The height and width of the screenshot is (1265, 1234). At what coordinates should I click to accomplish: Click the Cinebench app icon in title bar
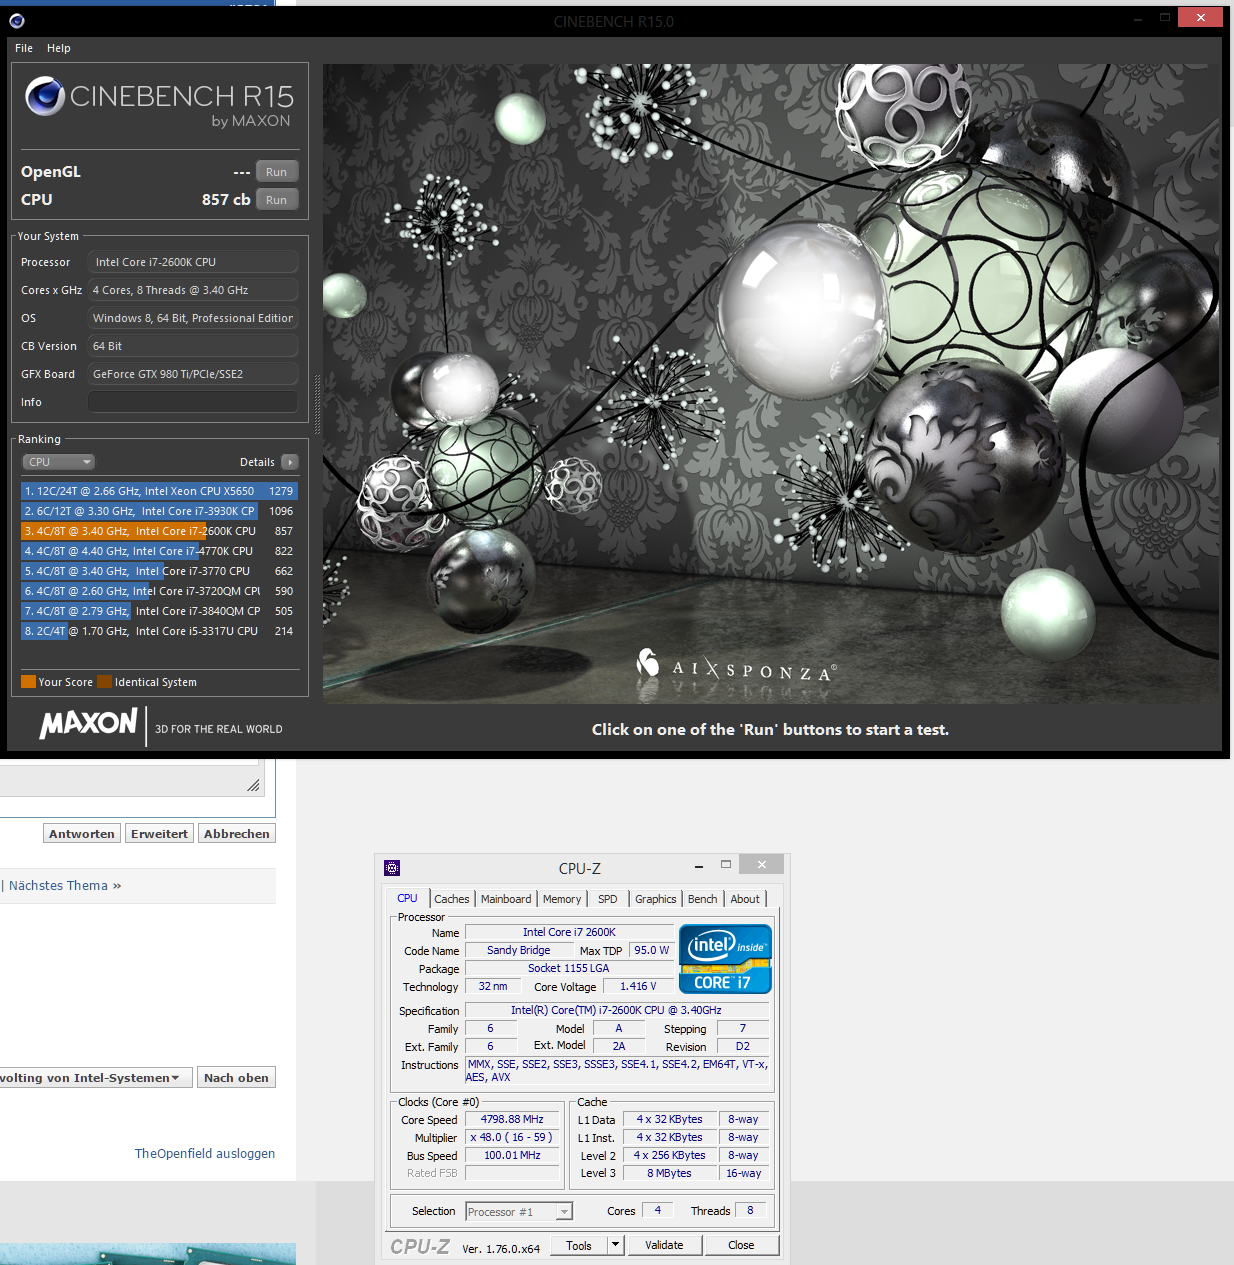[17, 21]
